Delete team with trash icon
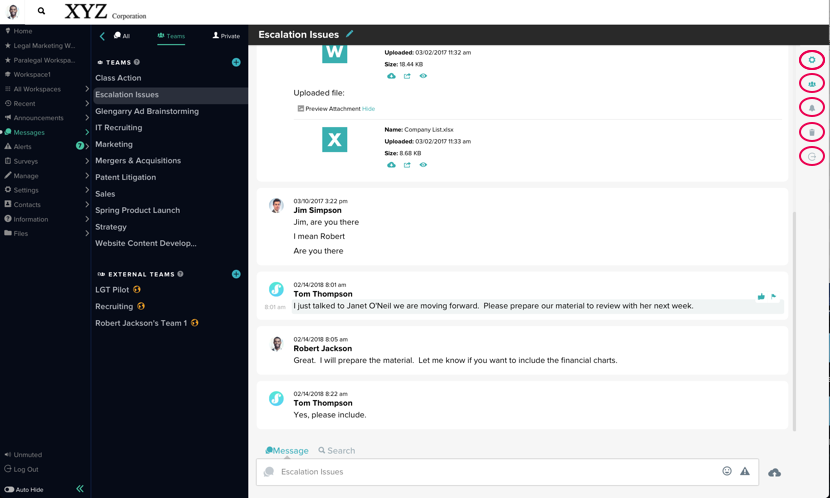The image size is (830, 498). pyautogui.click(x=811, y=132)
